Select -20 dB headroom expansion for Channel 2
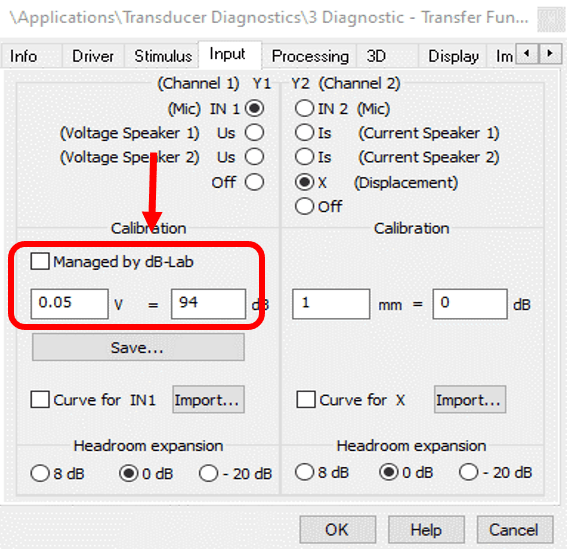 (468, 472)
